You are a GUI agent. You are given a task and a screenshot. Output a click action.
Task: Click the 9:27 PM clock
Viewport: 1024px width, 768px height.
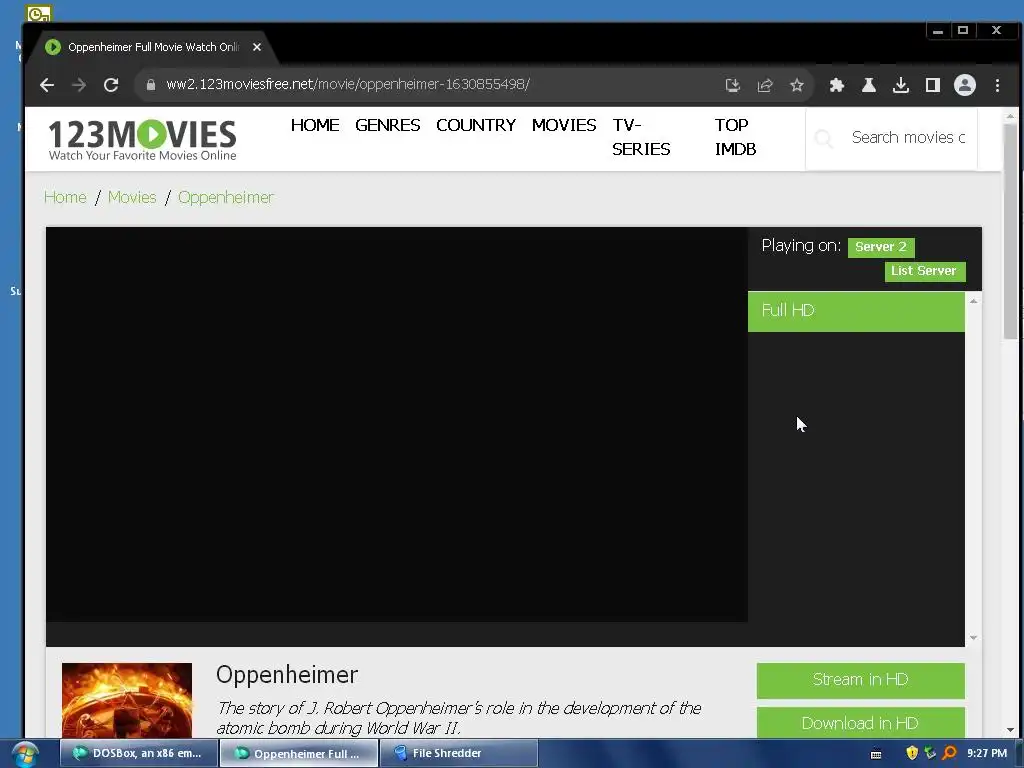pos(987,754)
